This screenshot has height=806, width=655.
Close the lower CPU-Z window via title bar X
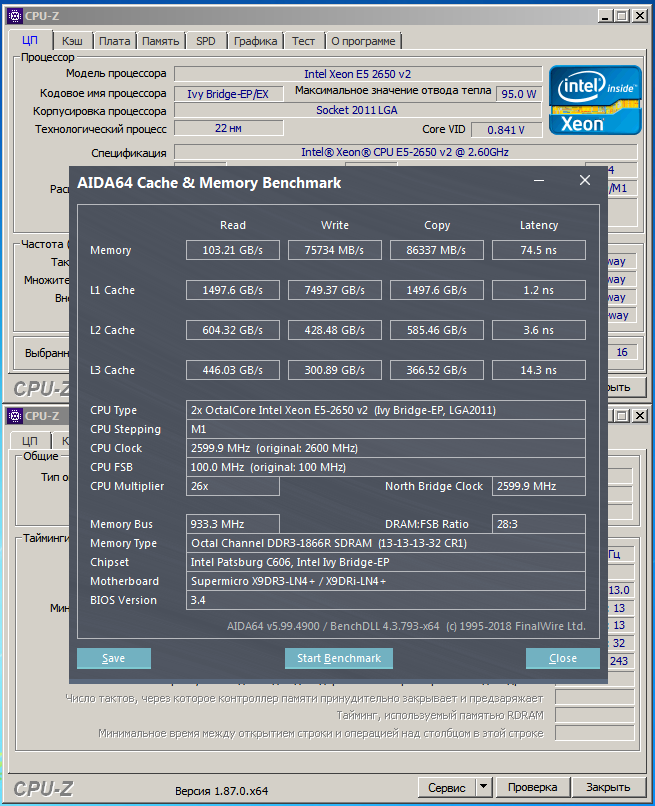tap(640, 415)
